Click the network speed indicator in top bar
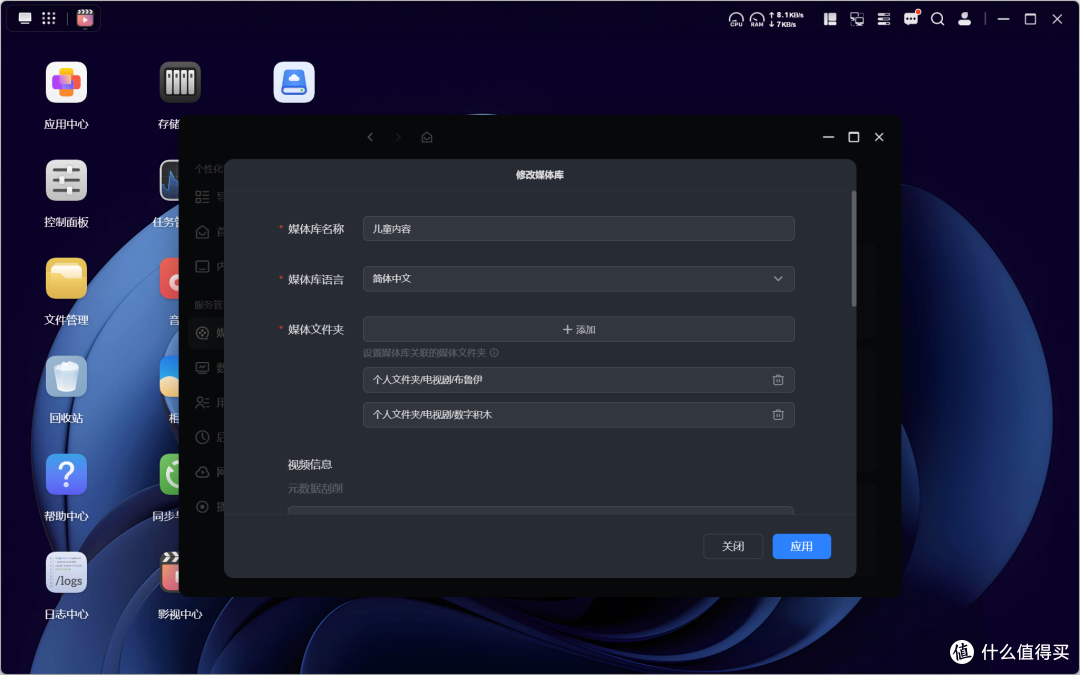 coord(787,19)
